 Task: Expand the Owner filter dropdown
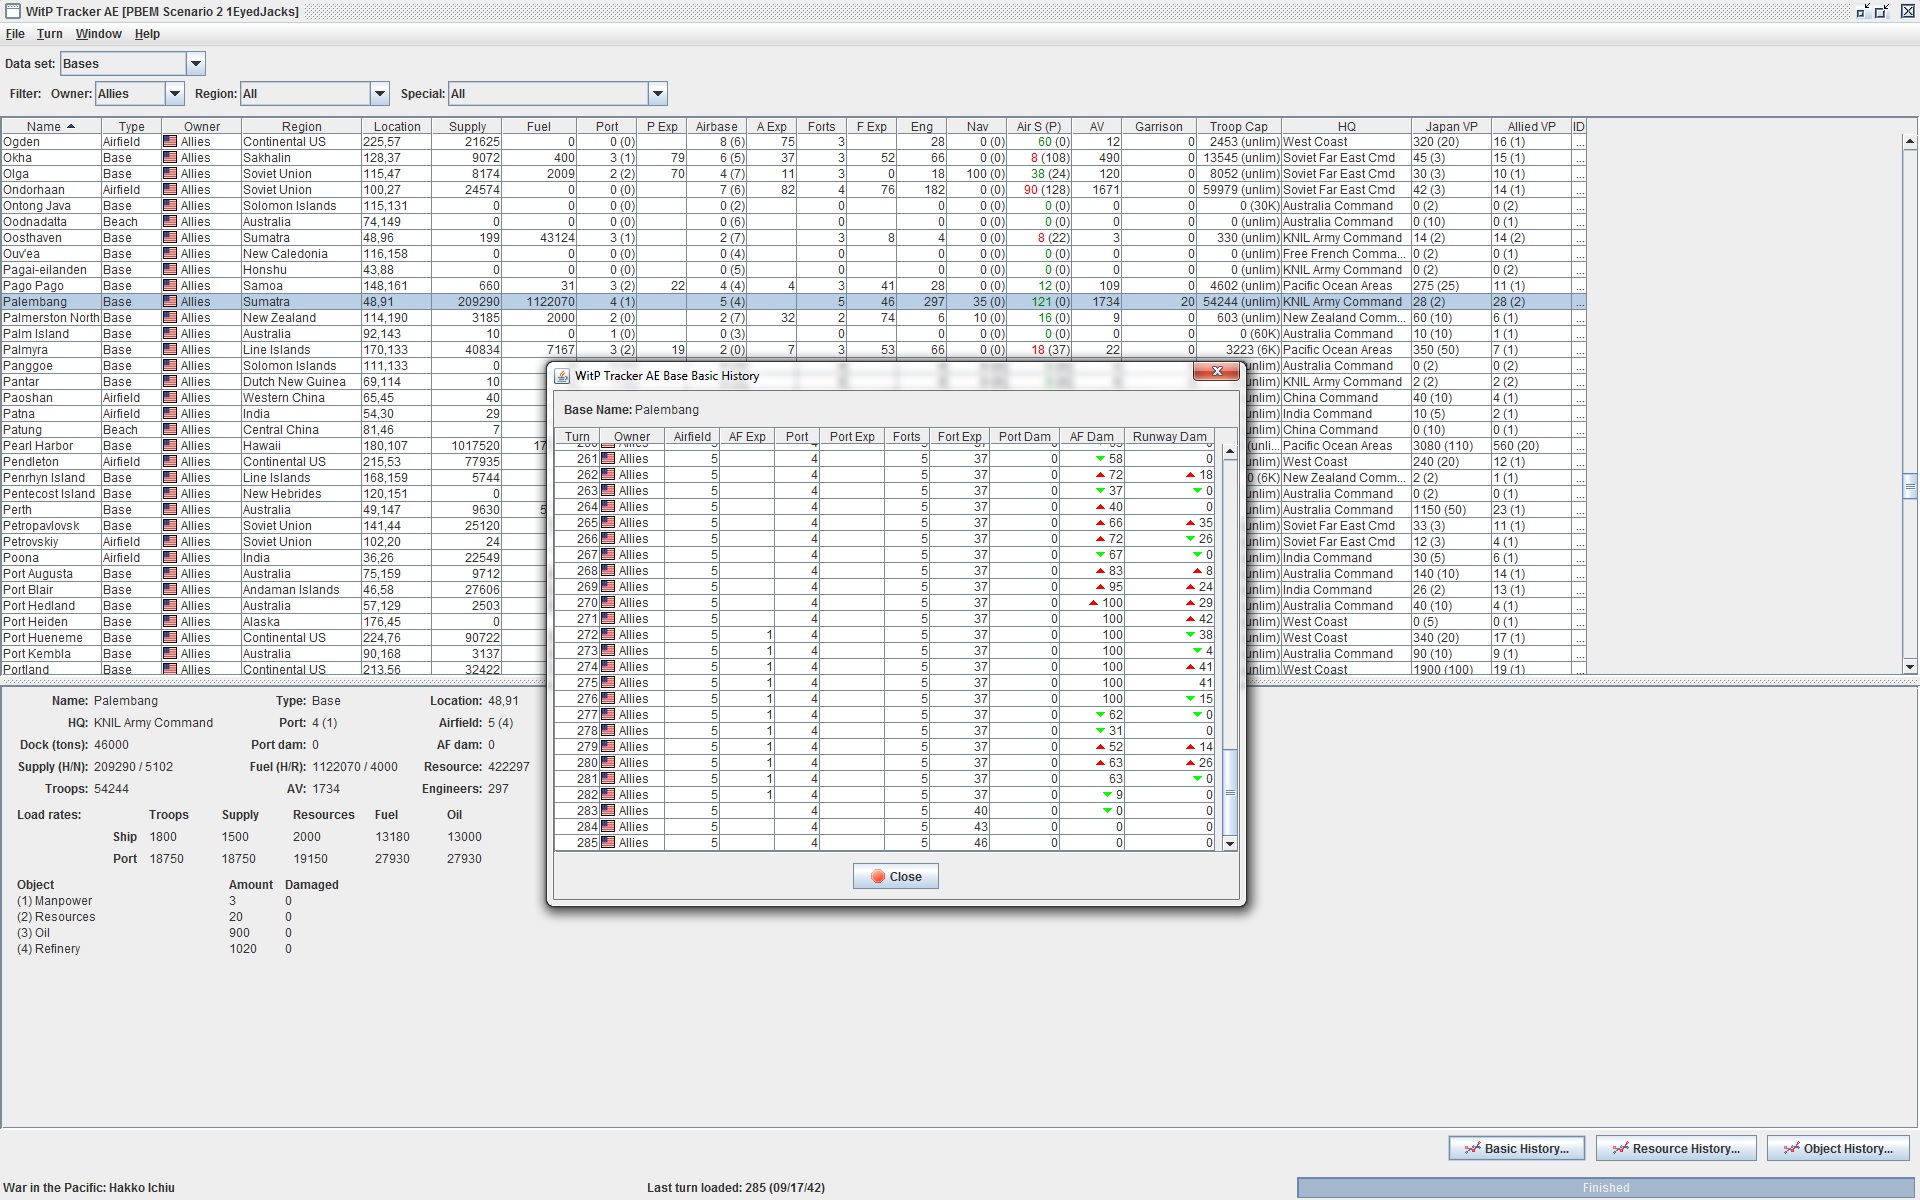(x=175, y=94)
